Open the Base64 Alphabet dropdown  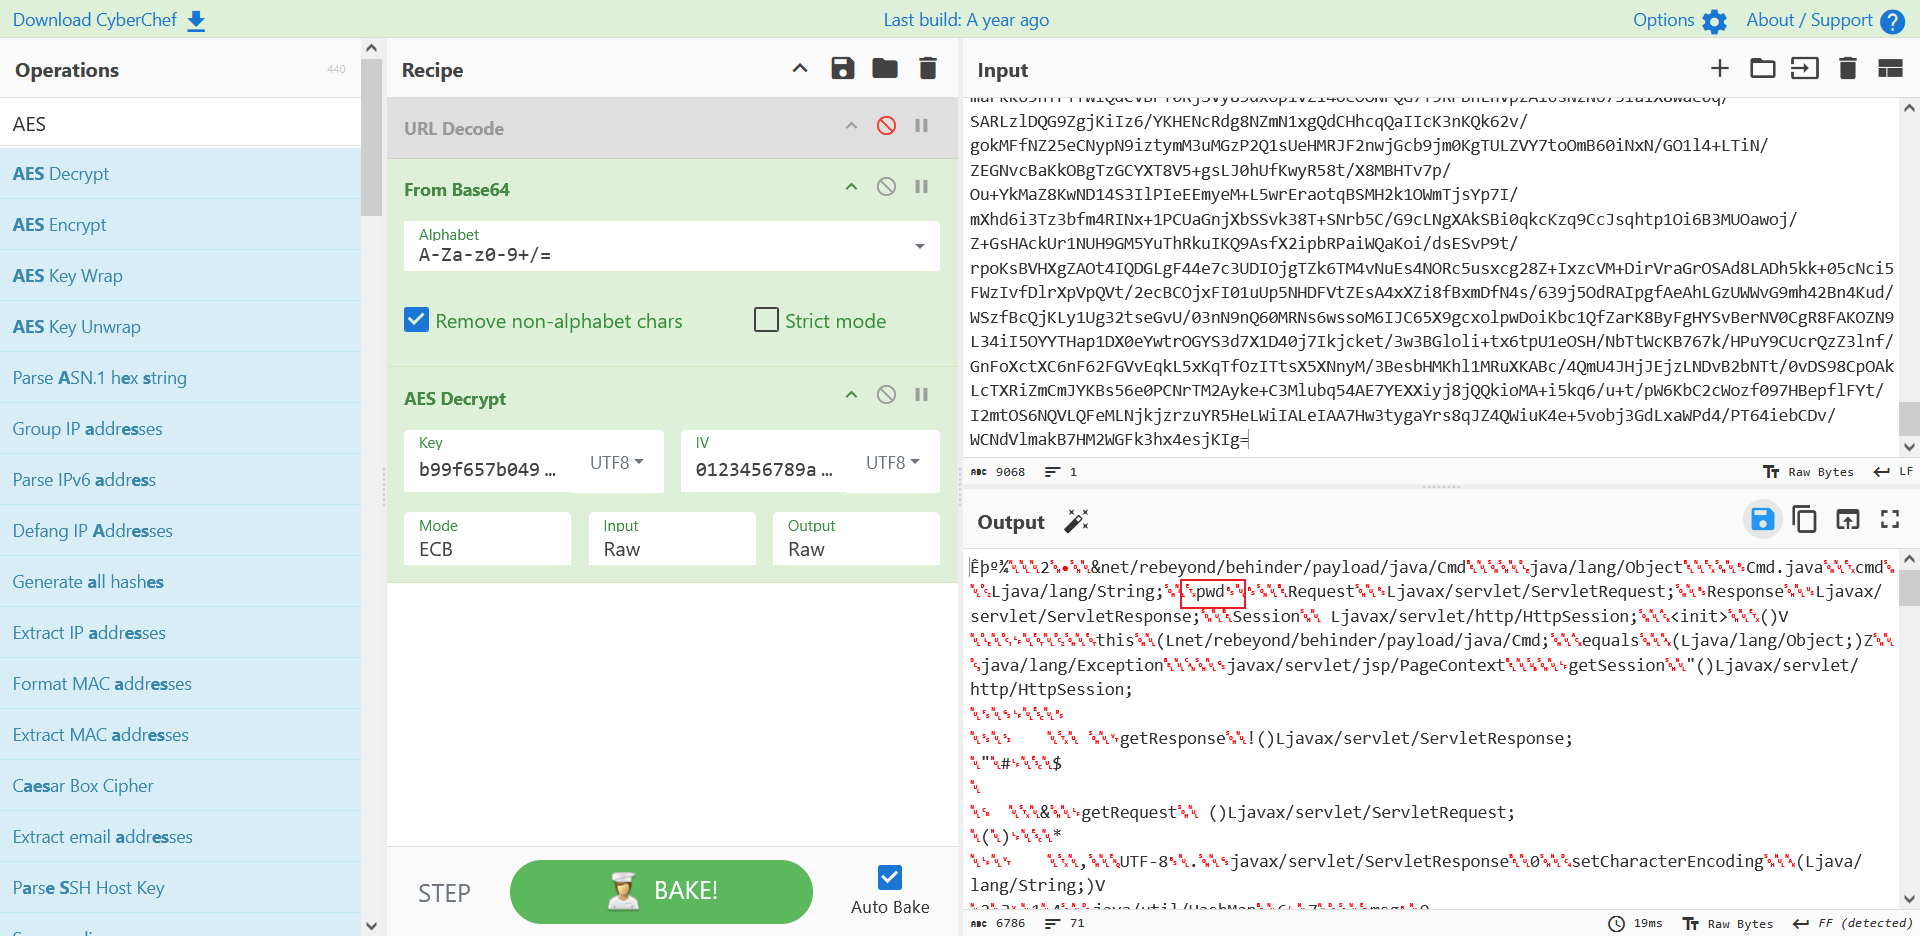(672, 246)
